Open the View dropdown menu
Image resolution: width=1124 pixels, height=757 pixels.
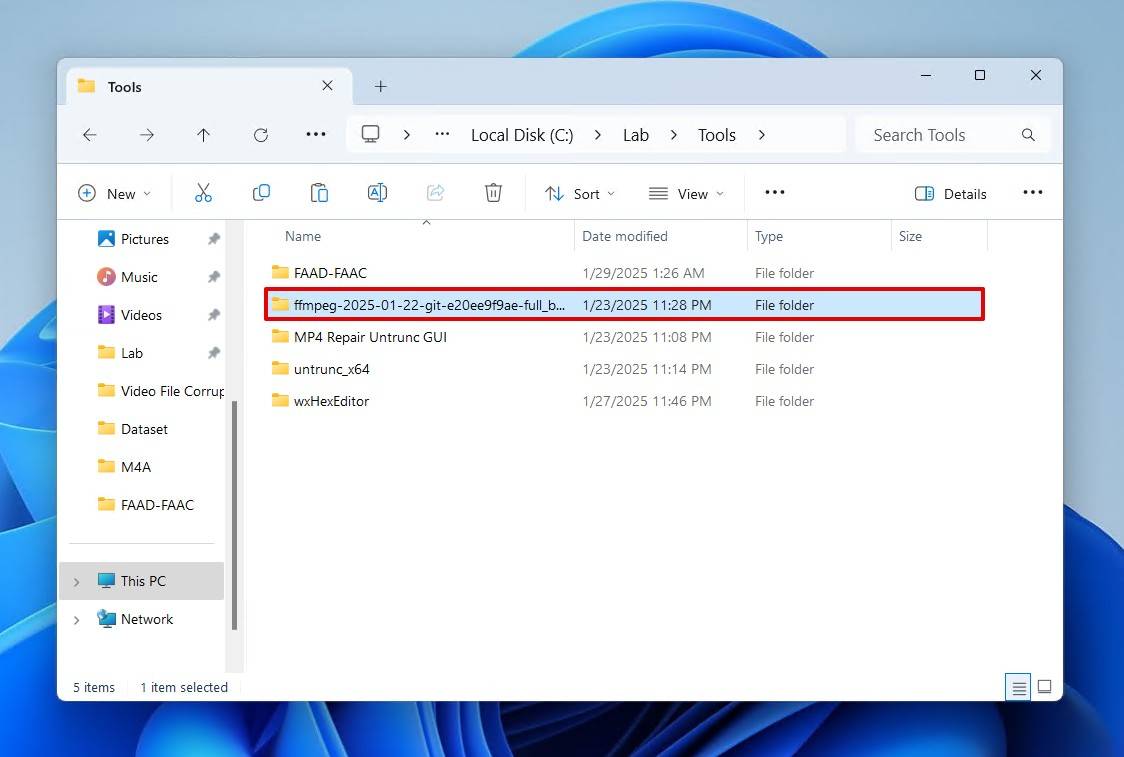[x=686, y=194]
